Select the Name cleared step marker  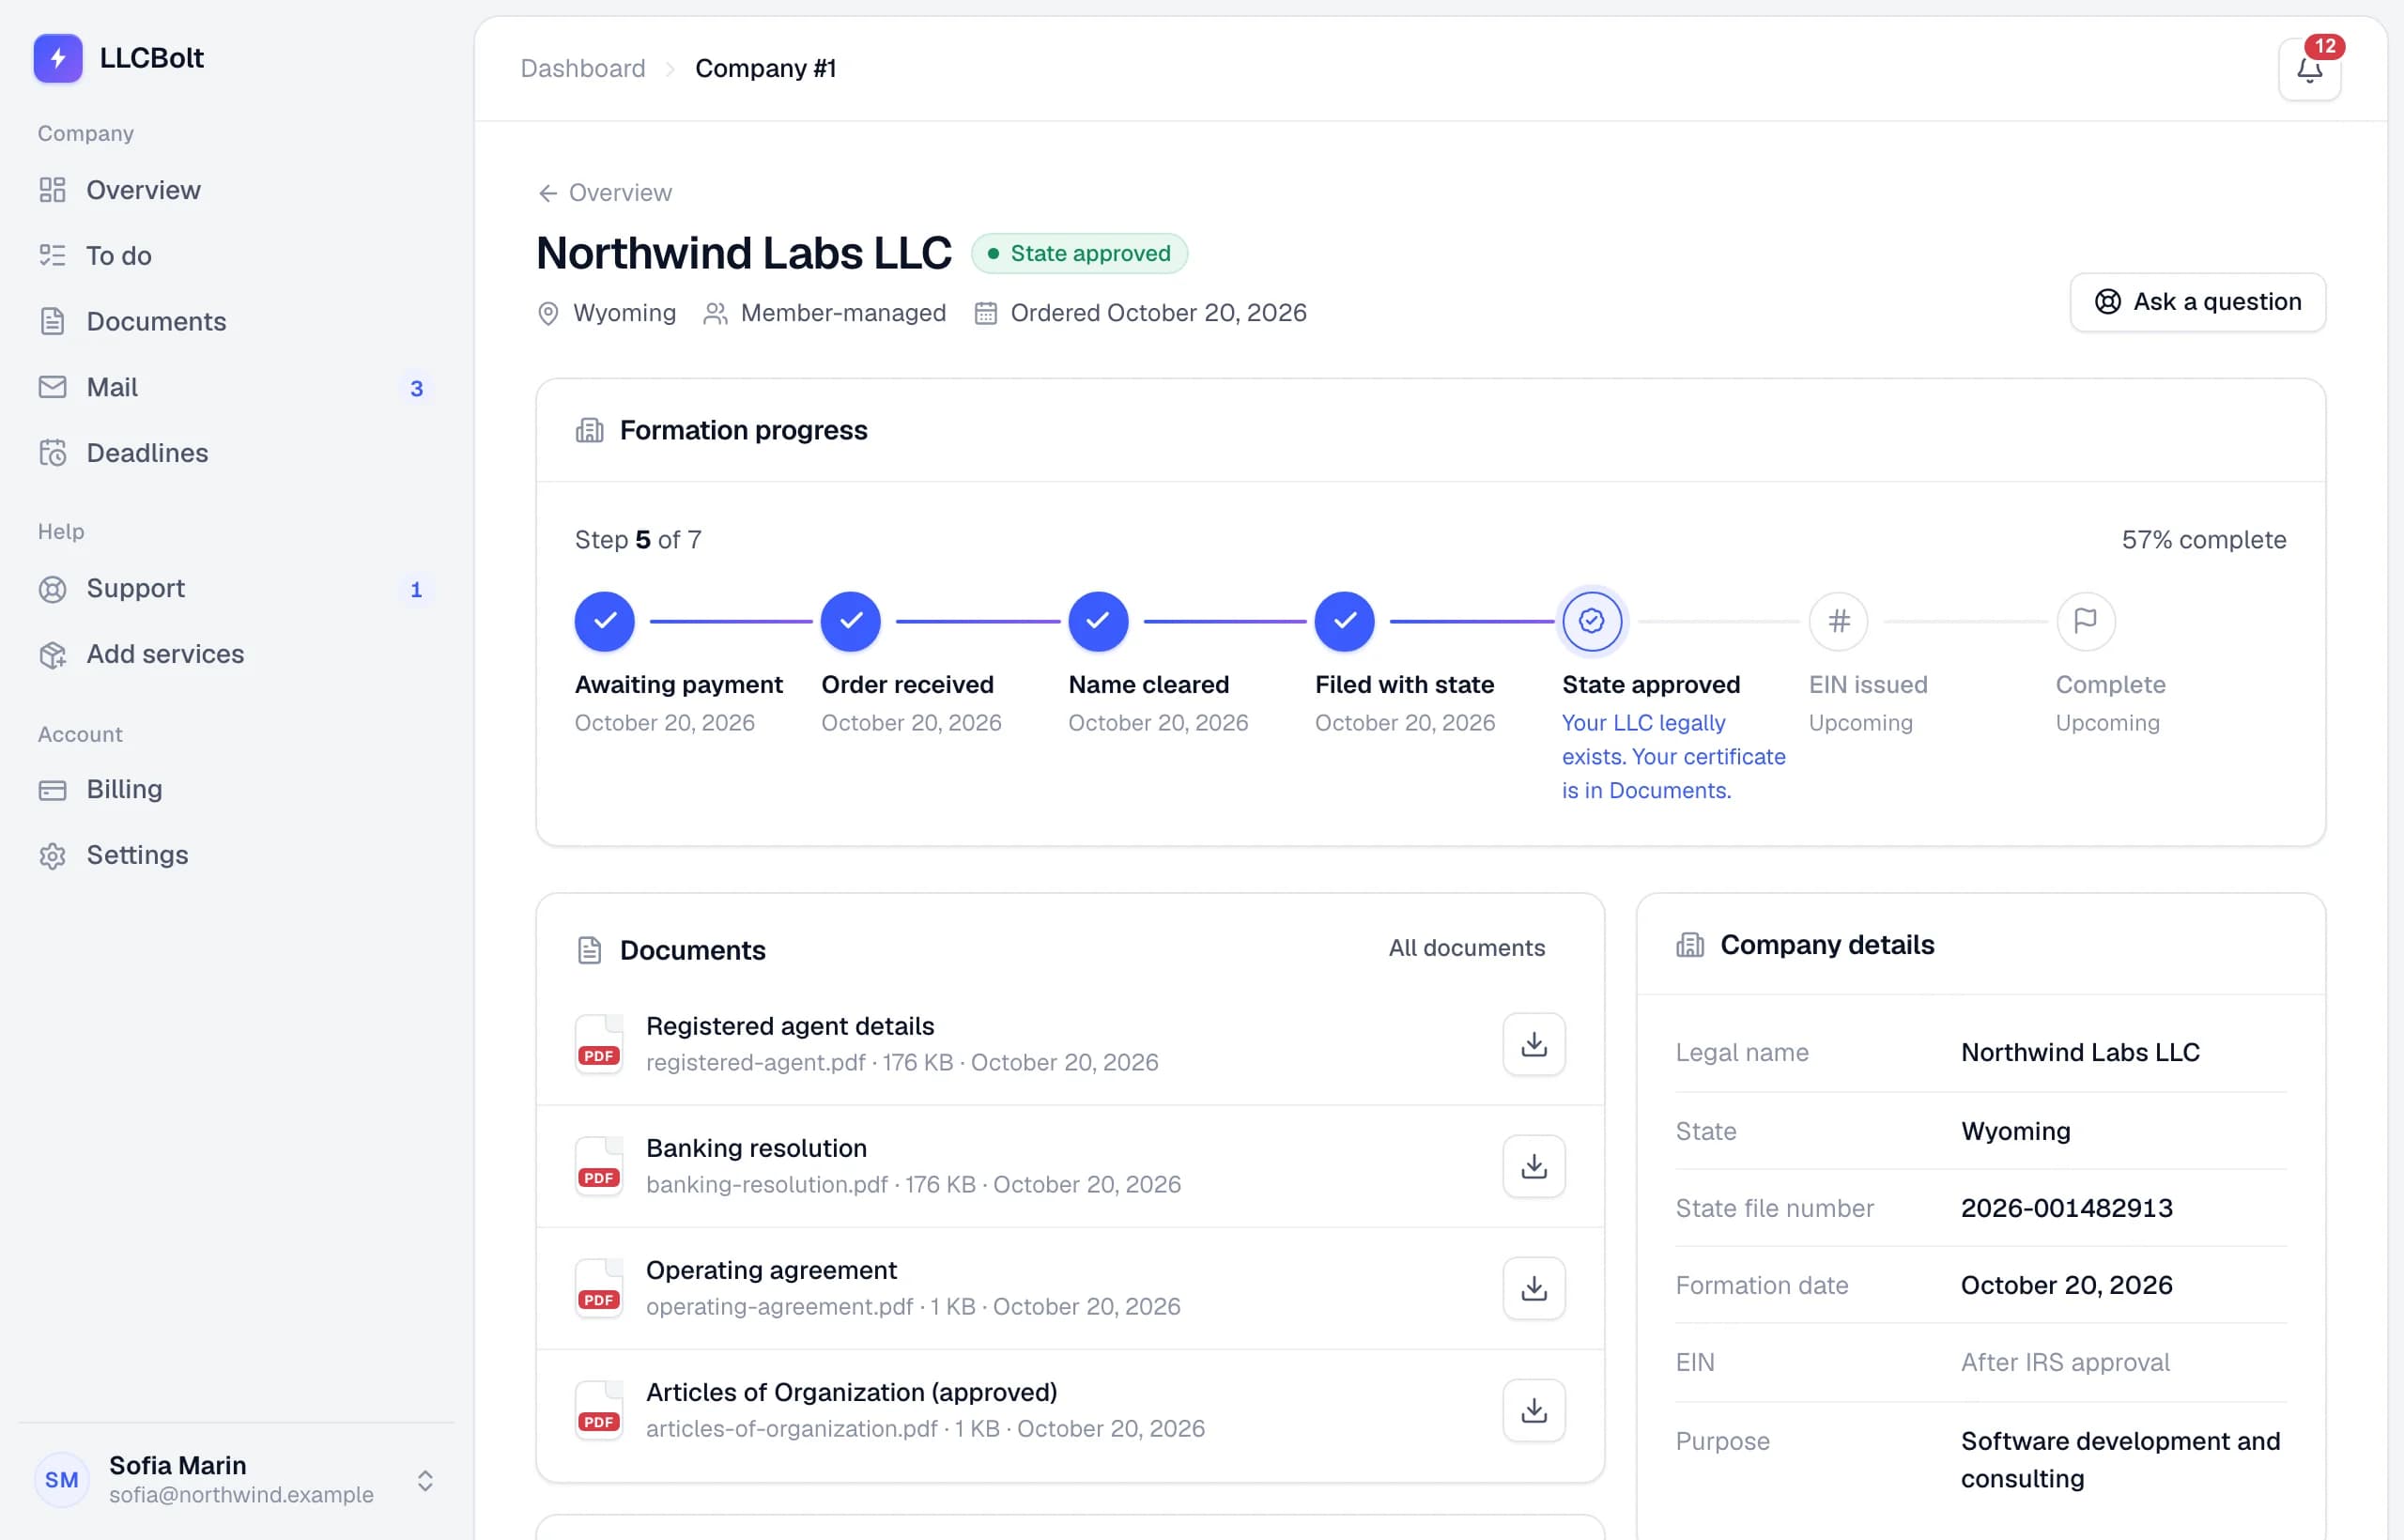coord(1098,621)
